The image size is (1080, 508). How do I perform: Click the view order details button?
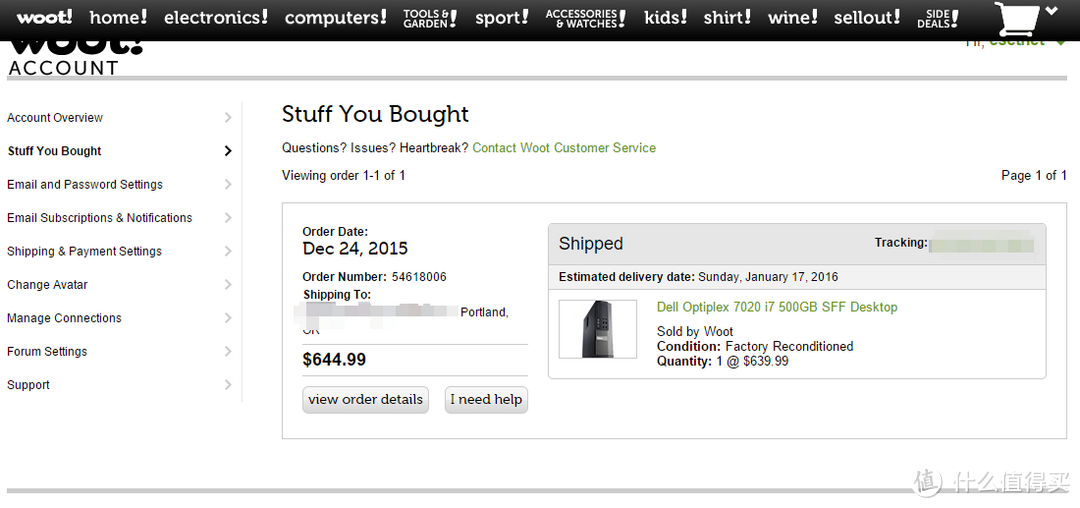pyautogui.click(x=365, y=400)
